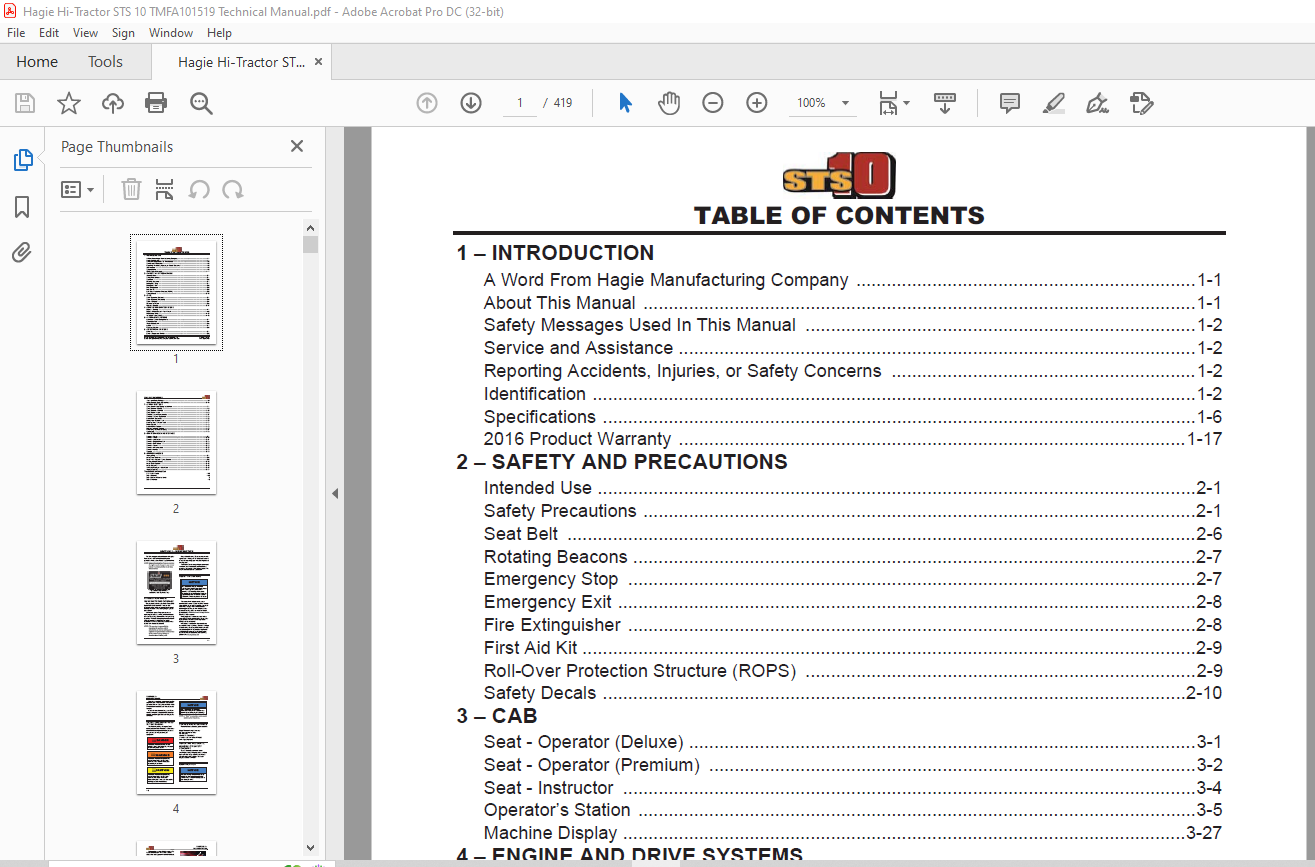Click 'Fire Extinguisher' contents entry
1315x867 pixels.
(552, 625)
